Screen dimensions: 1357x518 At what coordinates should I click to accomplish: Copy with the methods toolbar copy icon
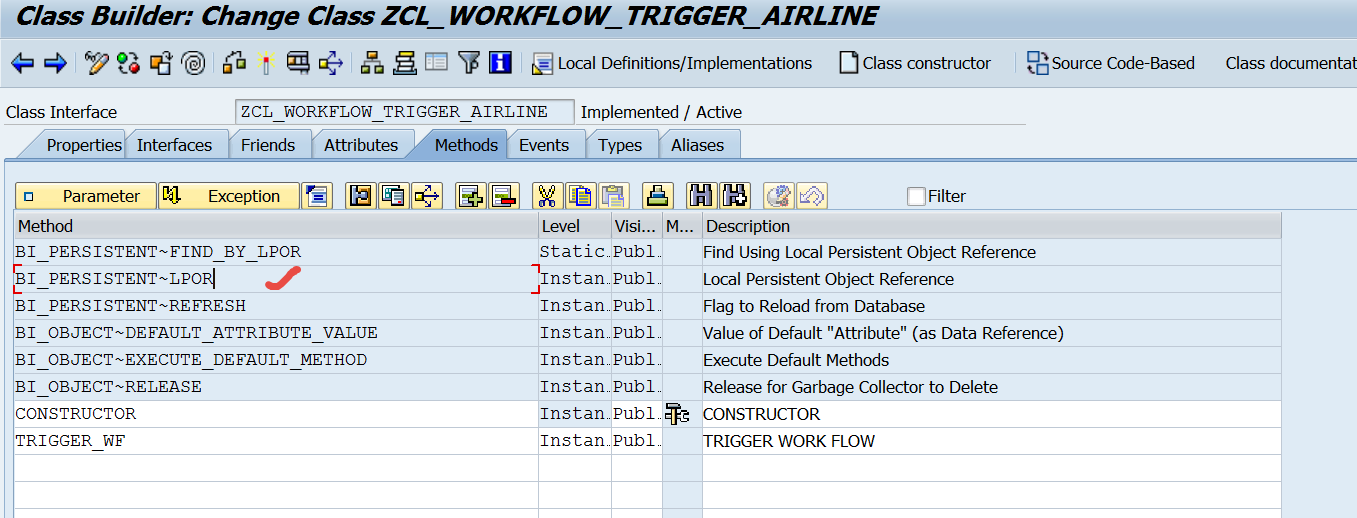(x=580, y=196)
